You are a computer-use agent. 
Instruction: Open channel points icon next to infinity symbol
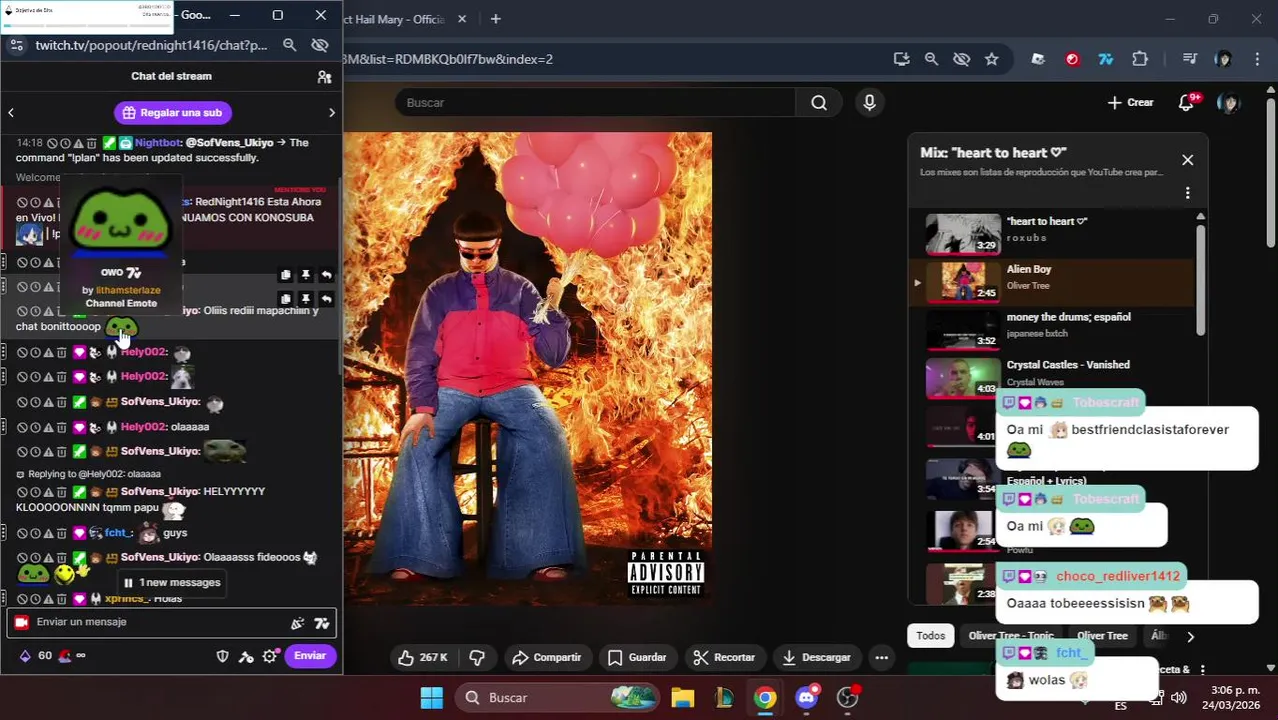(65, 656)
